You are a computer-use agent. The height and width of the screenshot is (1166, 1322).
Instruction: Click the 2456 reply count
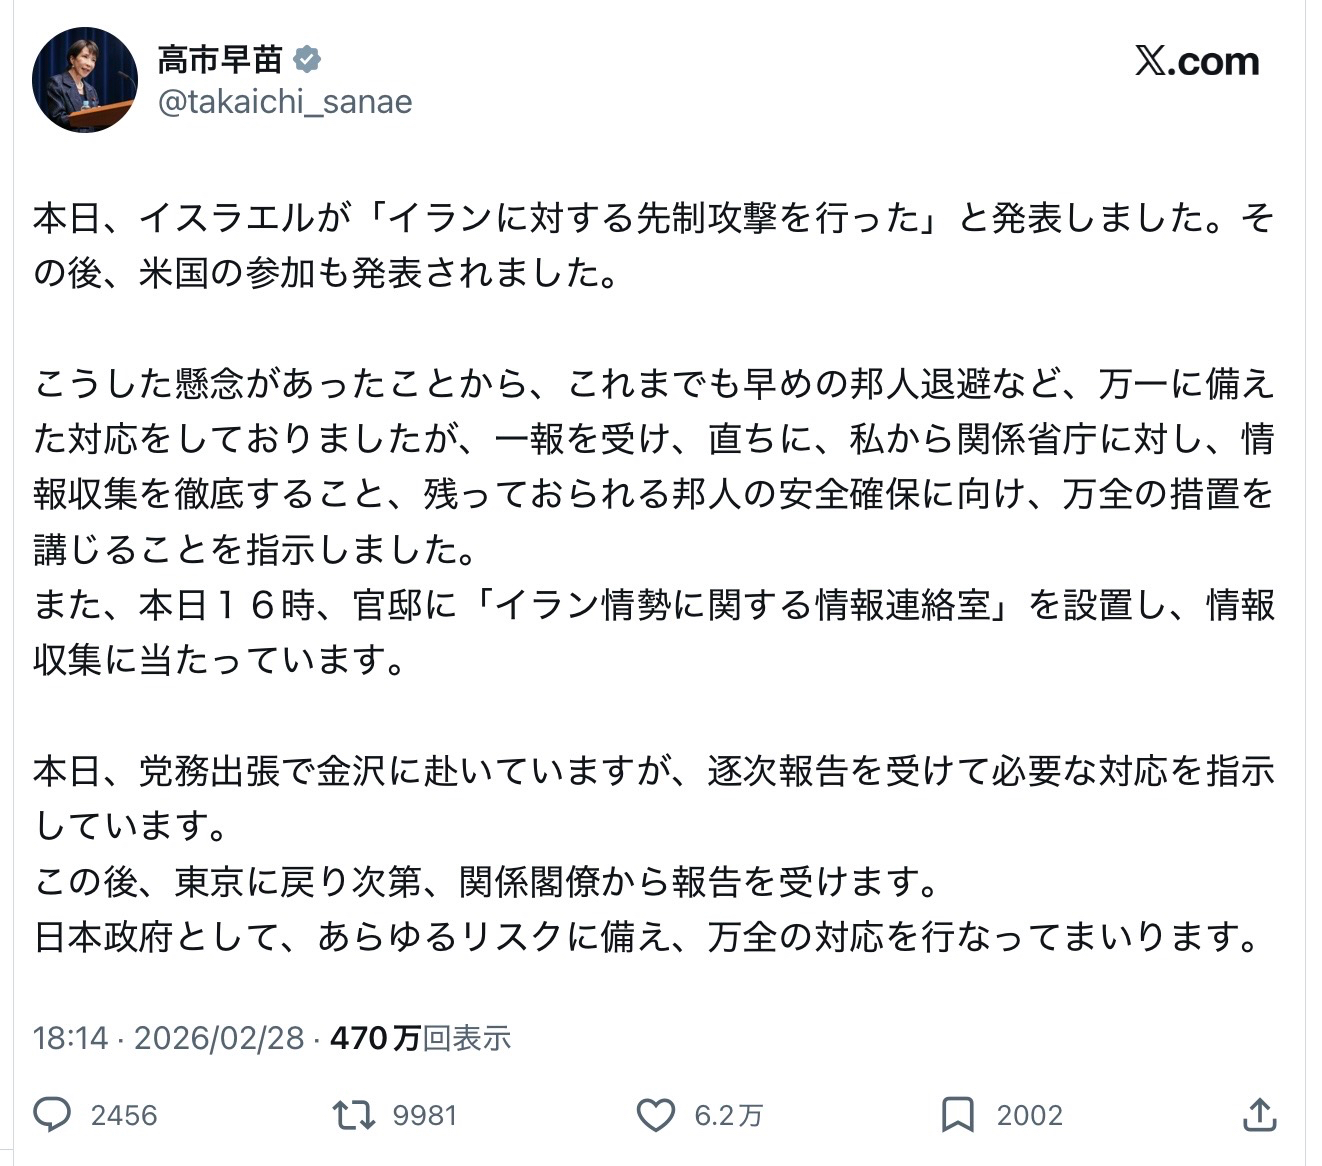pos(124,1115)
